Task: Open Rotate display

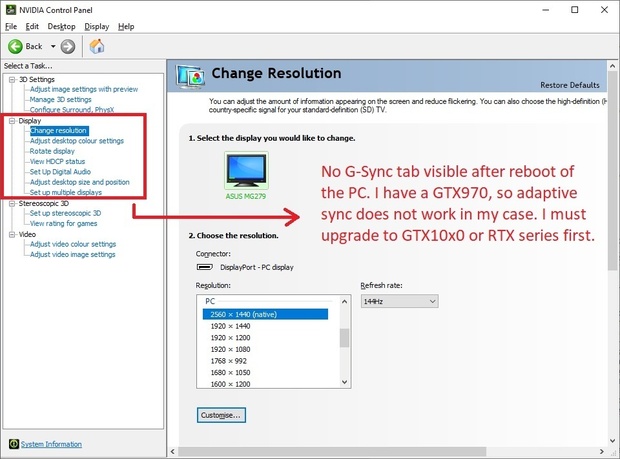Action: (52, 151)
